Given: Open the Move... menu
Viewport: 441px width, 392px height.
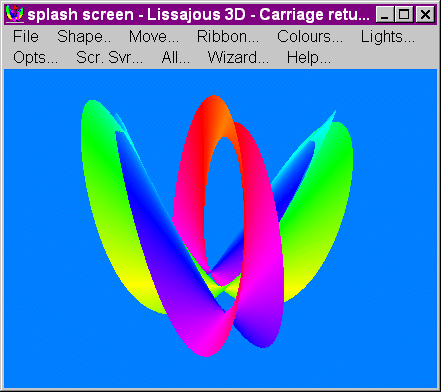Looking at the screenshot, I should [x=154, y=36].
